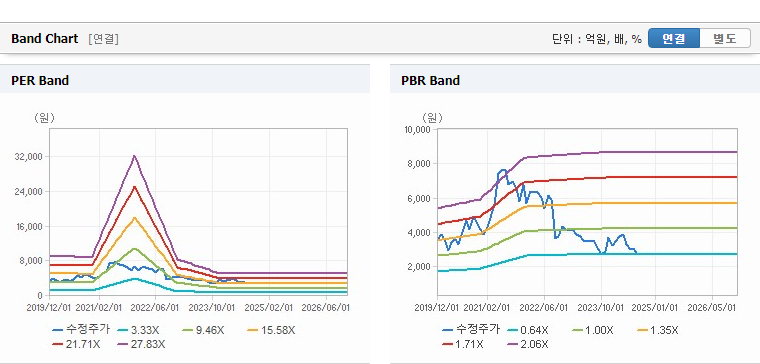The width and height of the screenshot is (760, 364).
Task: Toggle the 27.83X legend entry
Action: (142, 344)
